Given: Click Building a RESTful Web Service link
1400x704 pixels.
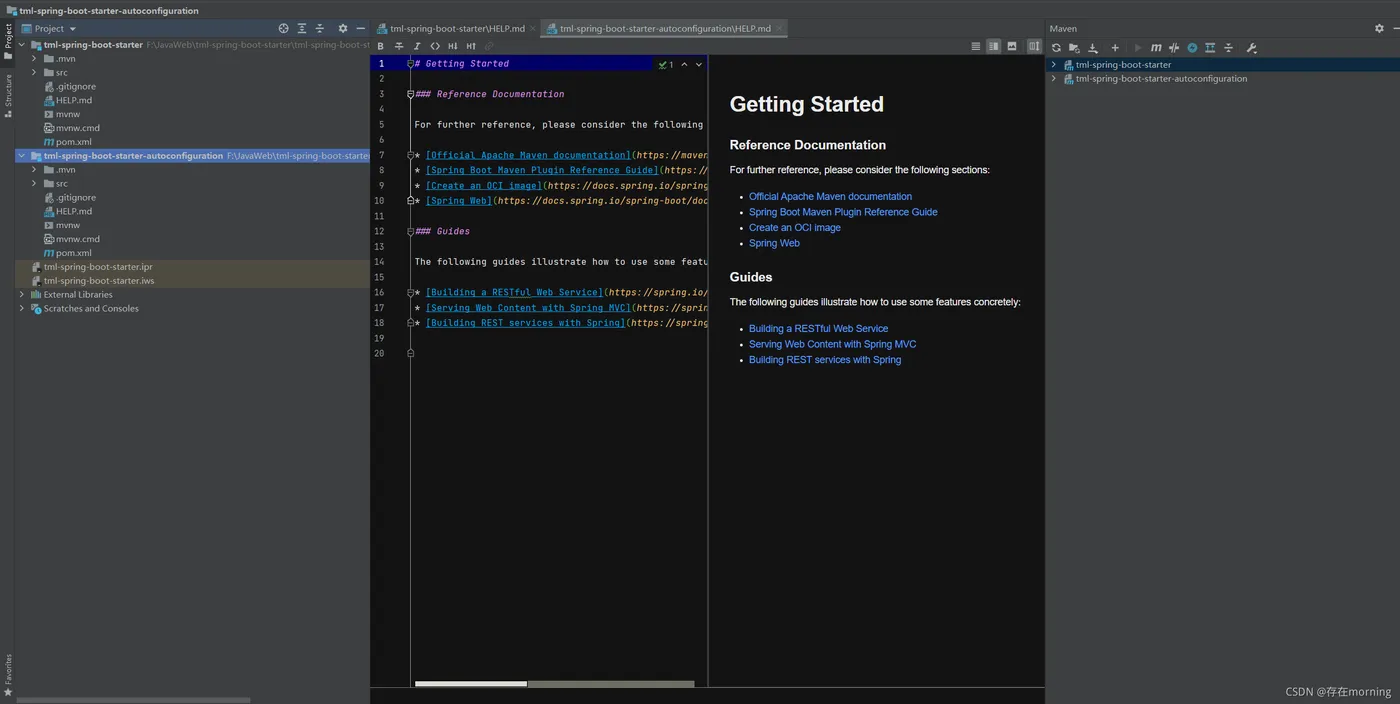Looking at the screenshot, I should click(x=818, y=328).
